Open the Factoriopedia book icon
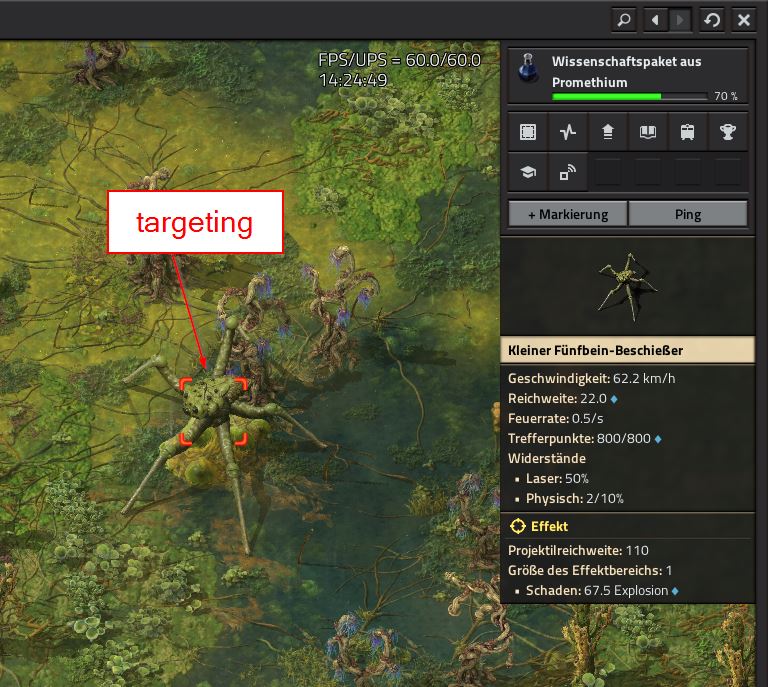The height and width of the screenshot is (687, 768). (x=648, y=132)
